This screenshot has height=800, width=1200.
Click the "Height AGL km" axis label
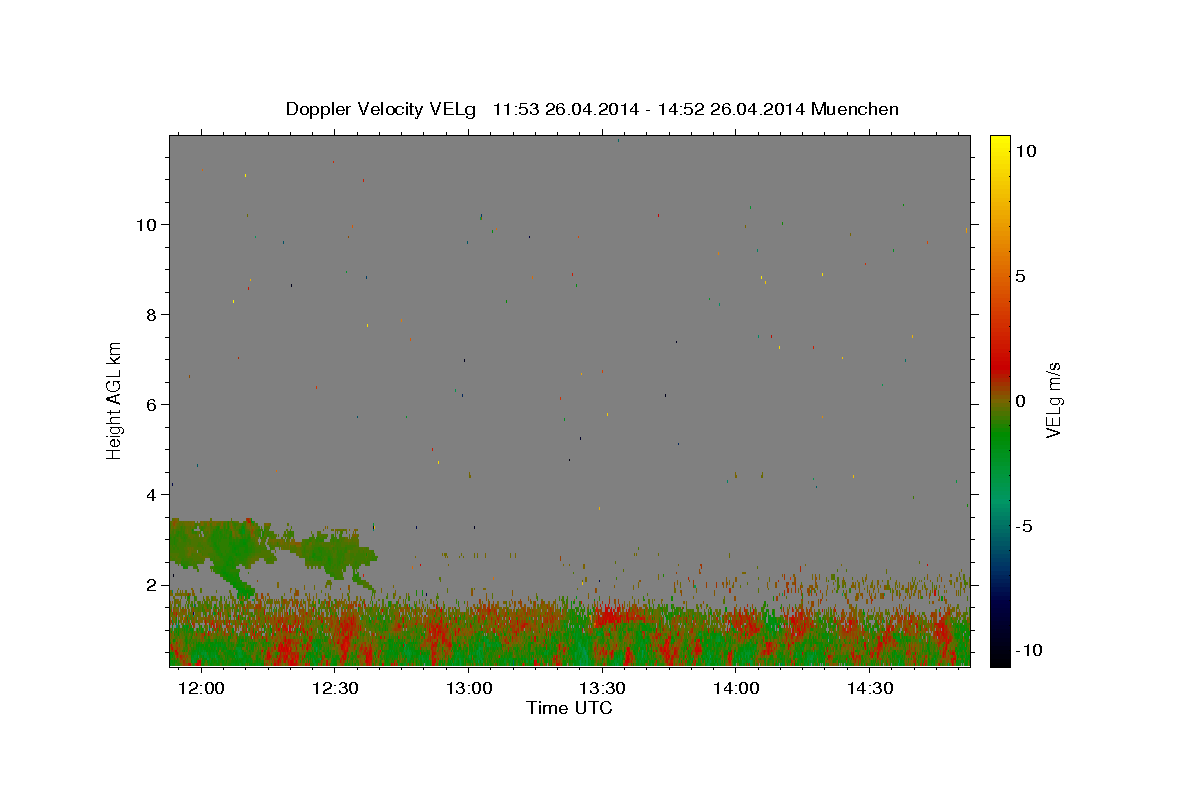115,400
